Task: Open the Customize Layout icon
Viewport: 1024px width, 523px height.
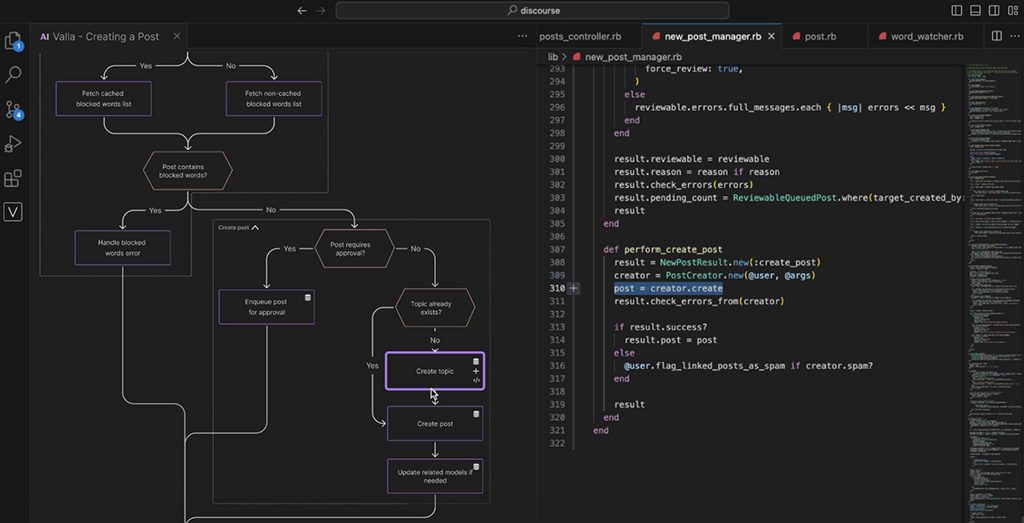Action: (1012, 10)
